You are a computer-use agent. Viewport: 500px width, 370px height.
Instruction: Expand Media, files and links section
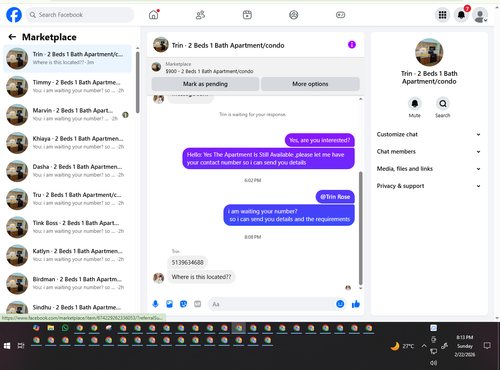[429, 169]
